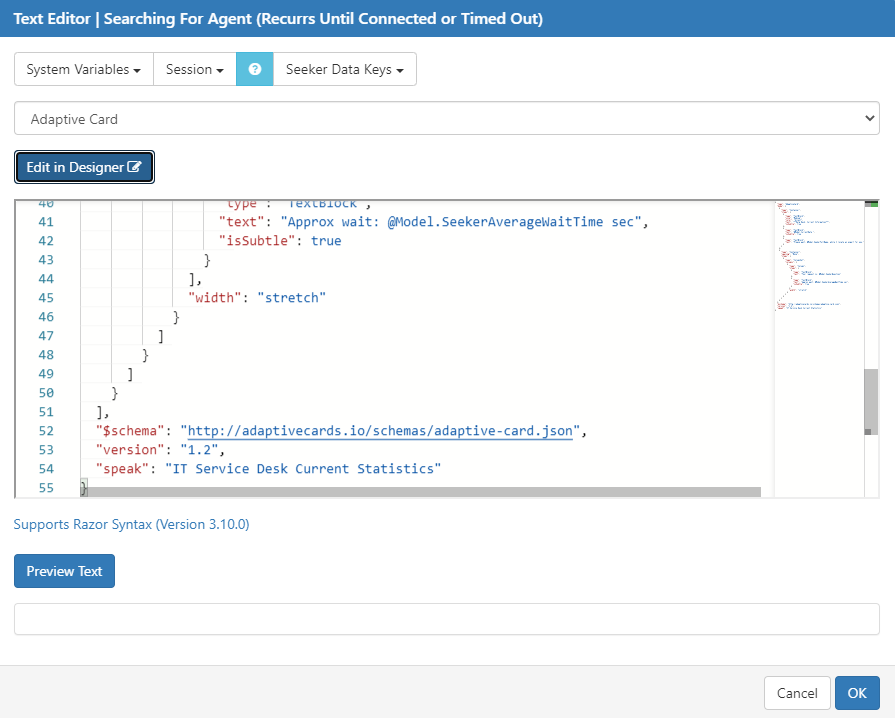Click the code editor vertical scrollbar thumb

[x=871, y=402]
